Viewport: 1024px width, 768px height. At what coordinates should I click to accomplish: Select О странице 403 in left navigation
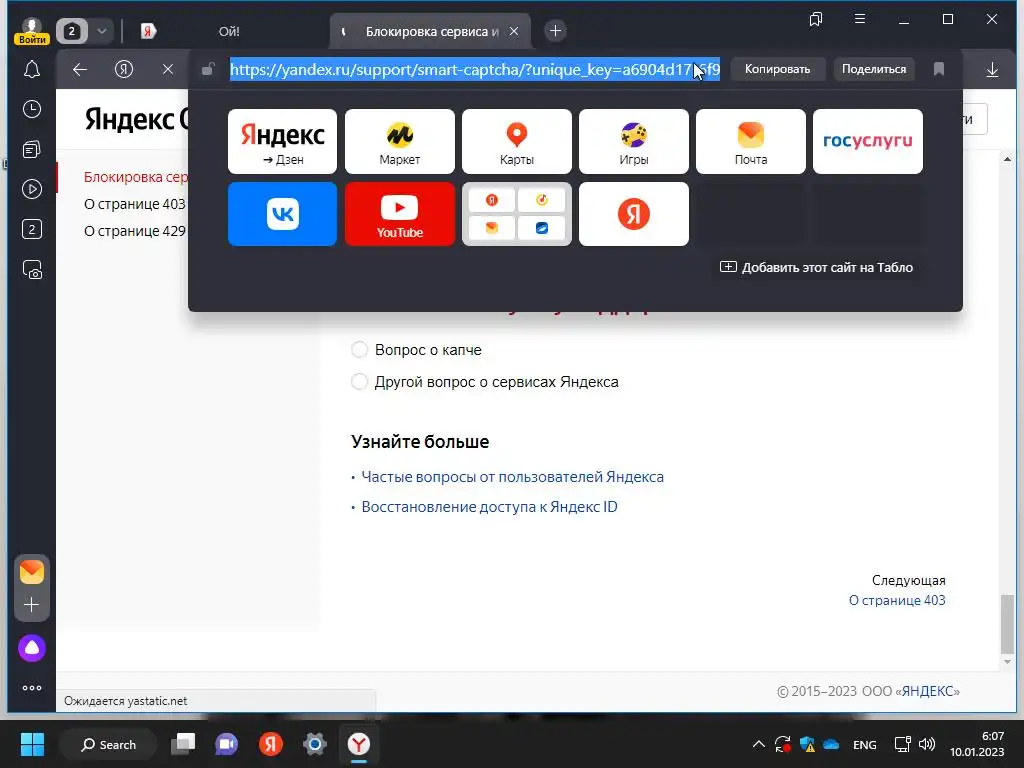(135, 204)
